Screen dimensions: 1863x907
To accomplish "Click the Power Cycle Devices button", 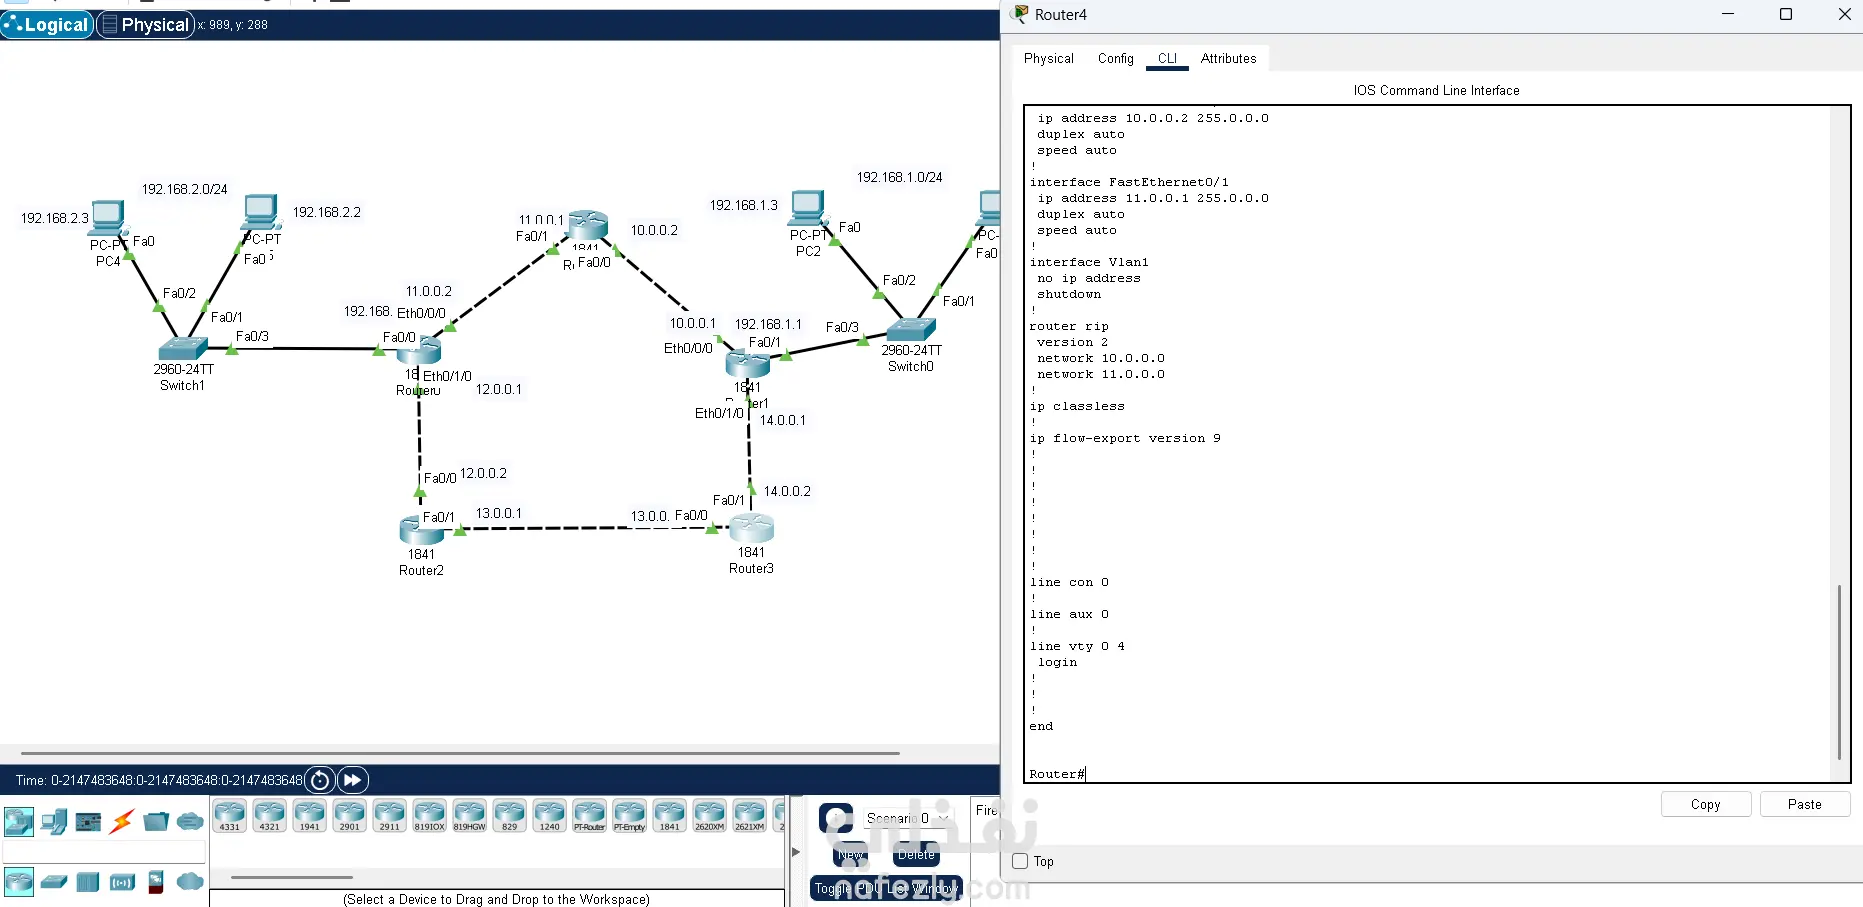I will [x=320, y=780].
